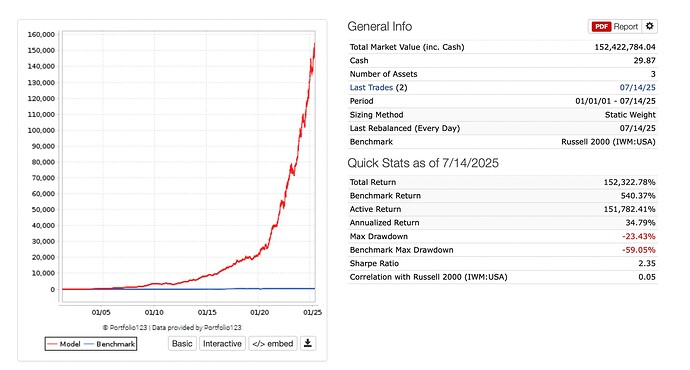Click the Number of Assets label
Image resolution: width=690 pixels, height=370 pixels.
click(383, 74)
